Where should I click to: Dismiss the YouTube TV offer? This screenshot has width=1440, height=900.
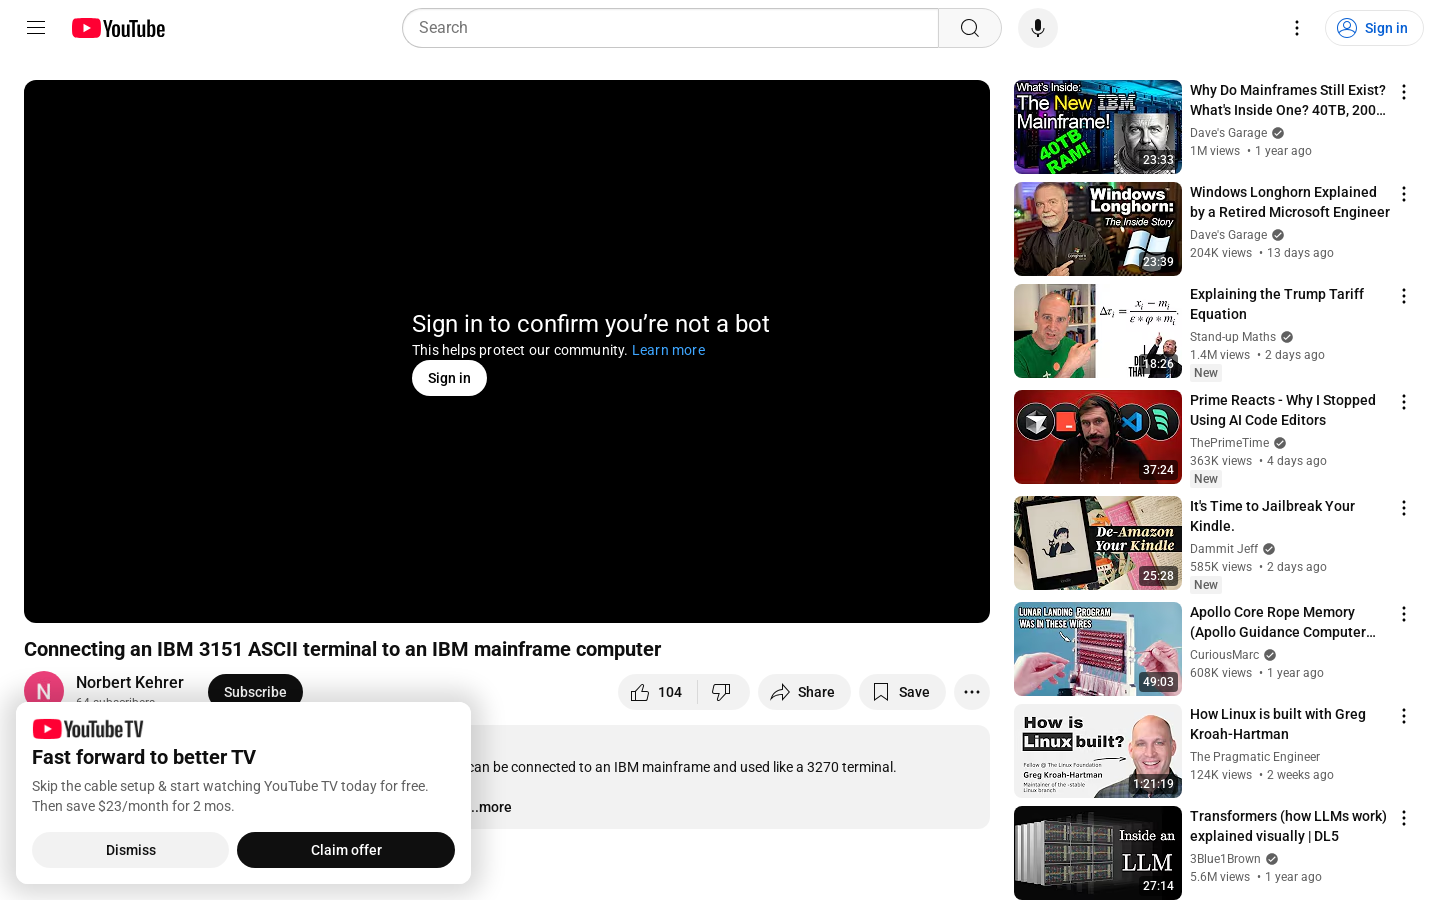click(131, 850)
